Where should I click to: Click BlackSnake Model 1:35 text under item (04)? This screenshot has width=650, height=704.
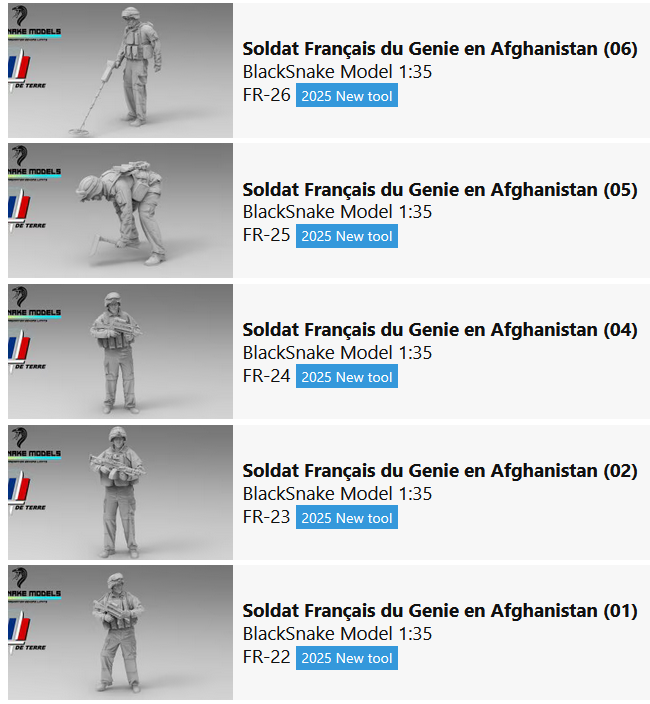(337, 353)
